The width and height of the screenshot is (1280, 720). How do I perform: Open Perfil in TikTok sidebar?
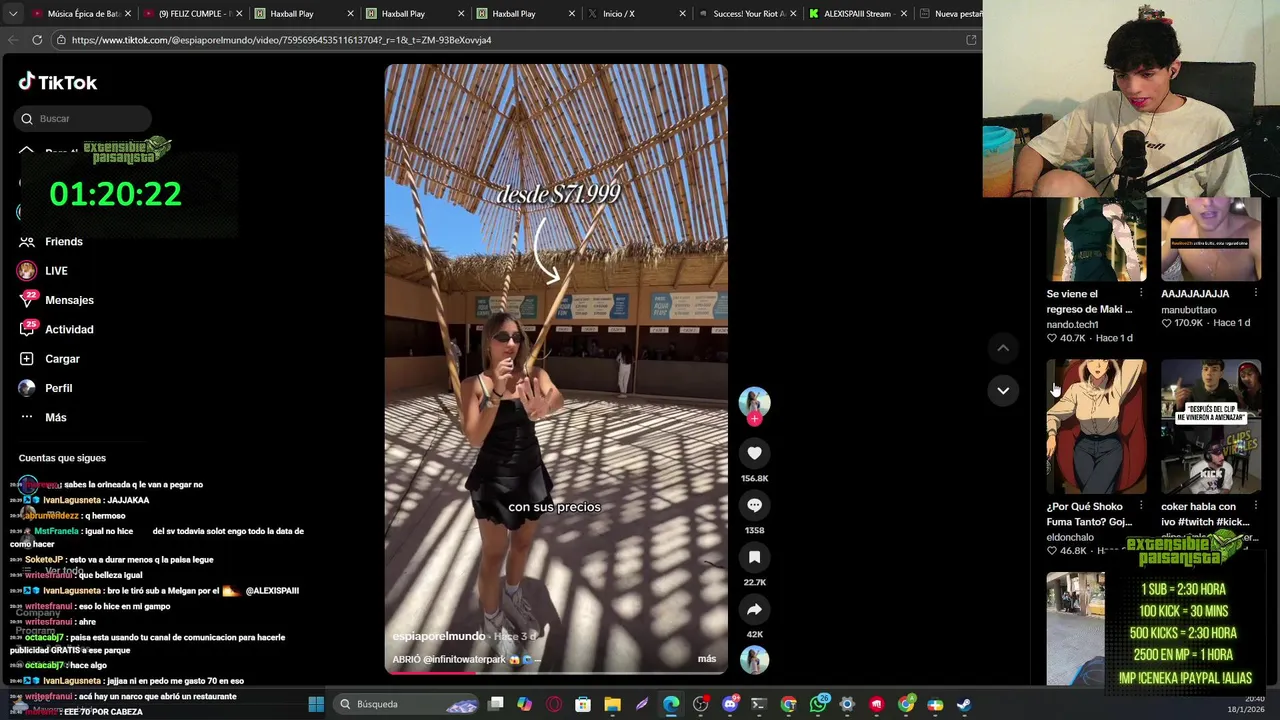click(x=45, y=388)
